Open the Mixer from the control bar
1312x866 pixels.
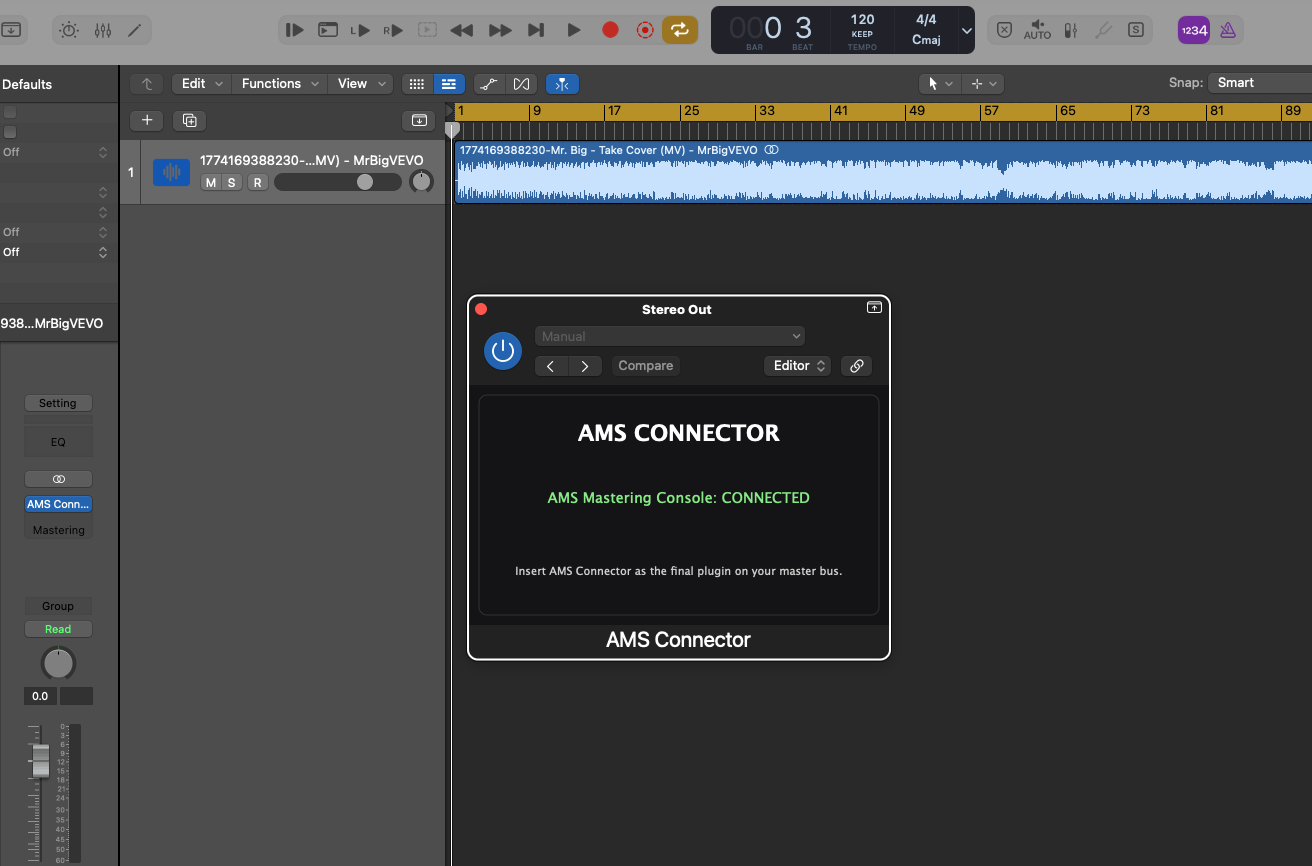[102, 30]
